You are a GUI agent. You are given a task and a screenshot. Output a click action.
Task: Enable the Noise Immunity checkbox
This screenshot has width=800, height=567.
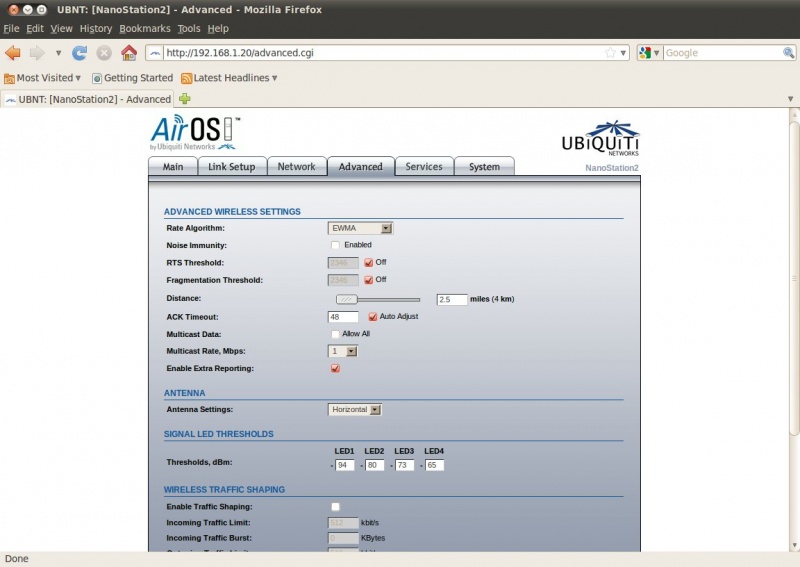click(x=335, y=245)
